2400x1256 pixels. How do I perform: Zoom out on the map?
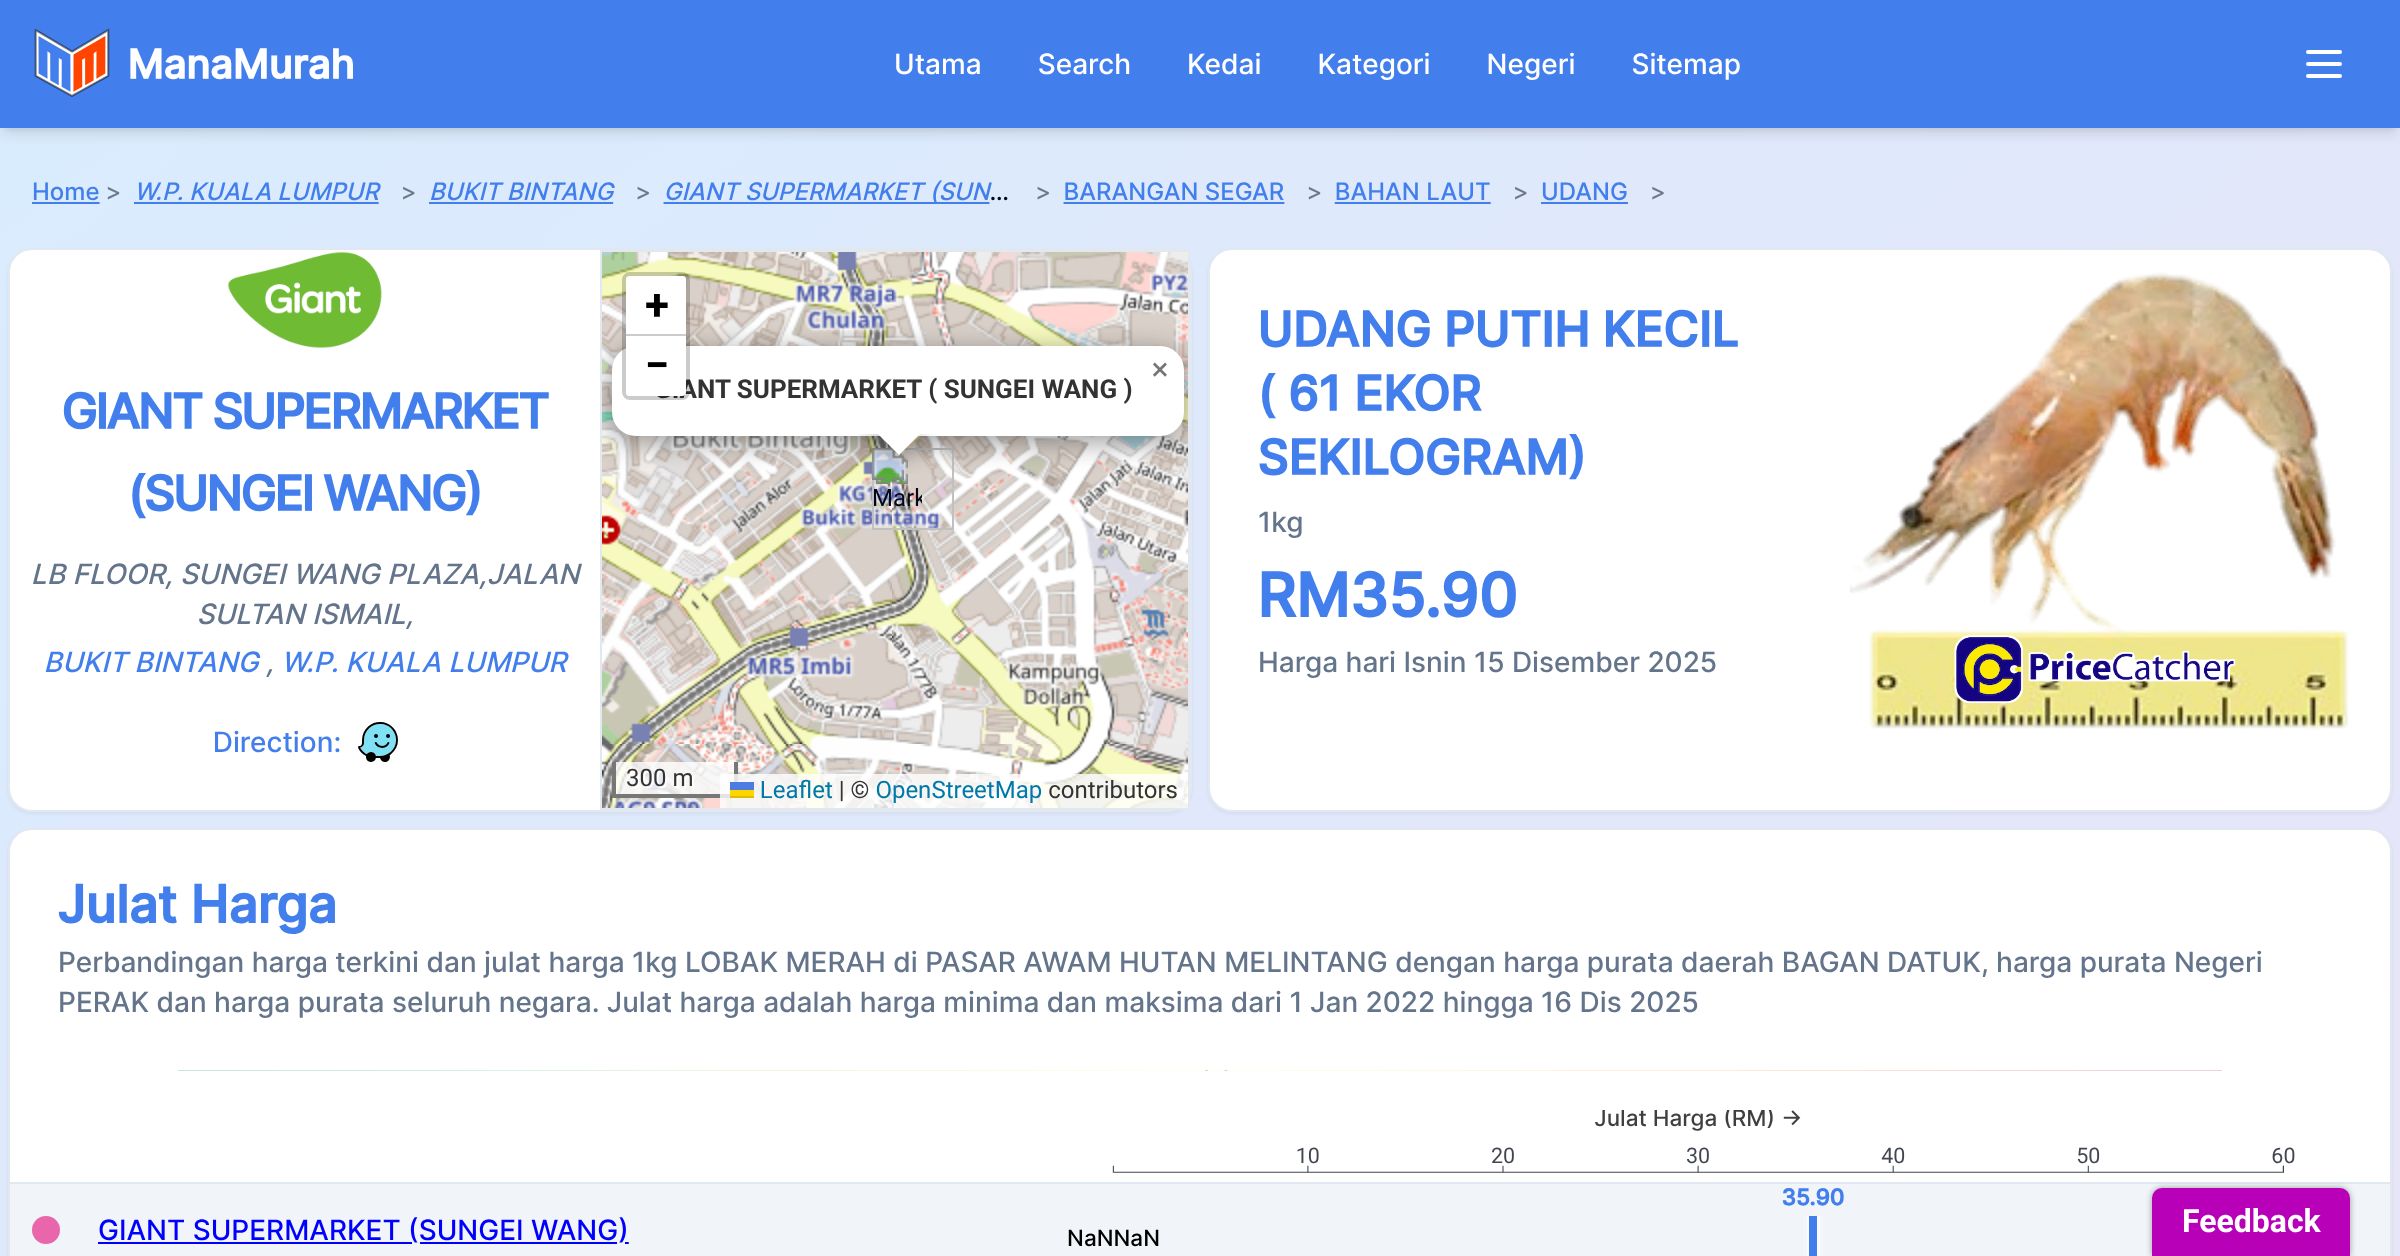pyautogui.click(x=656, y=366)
